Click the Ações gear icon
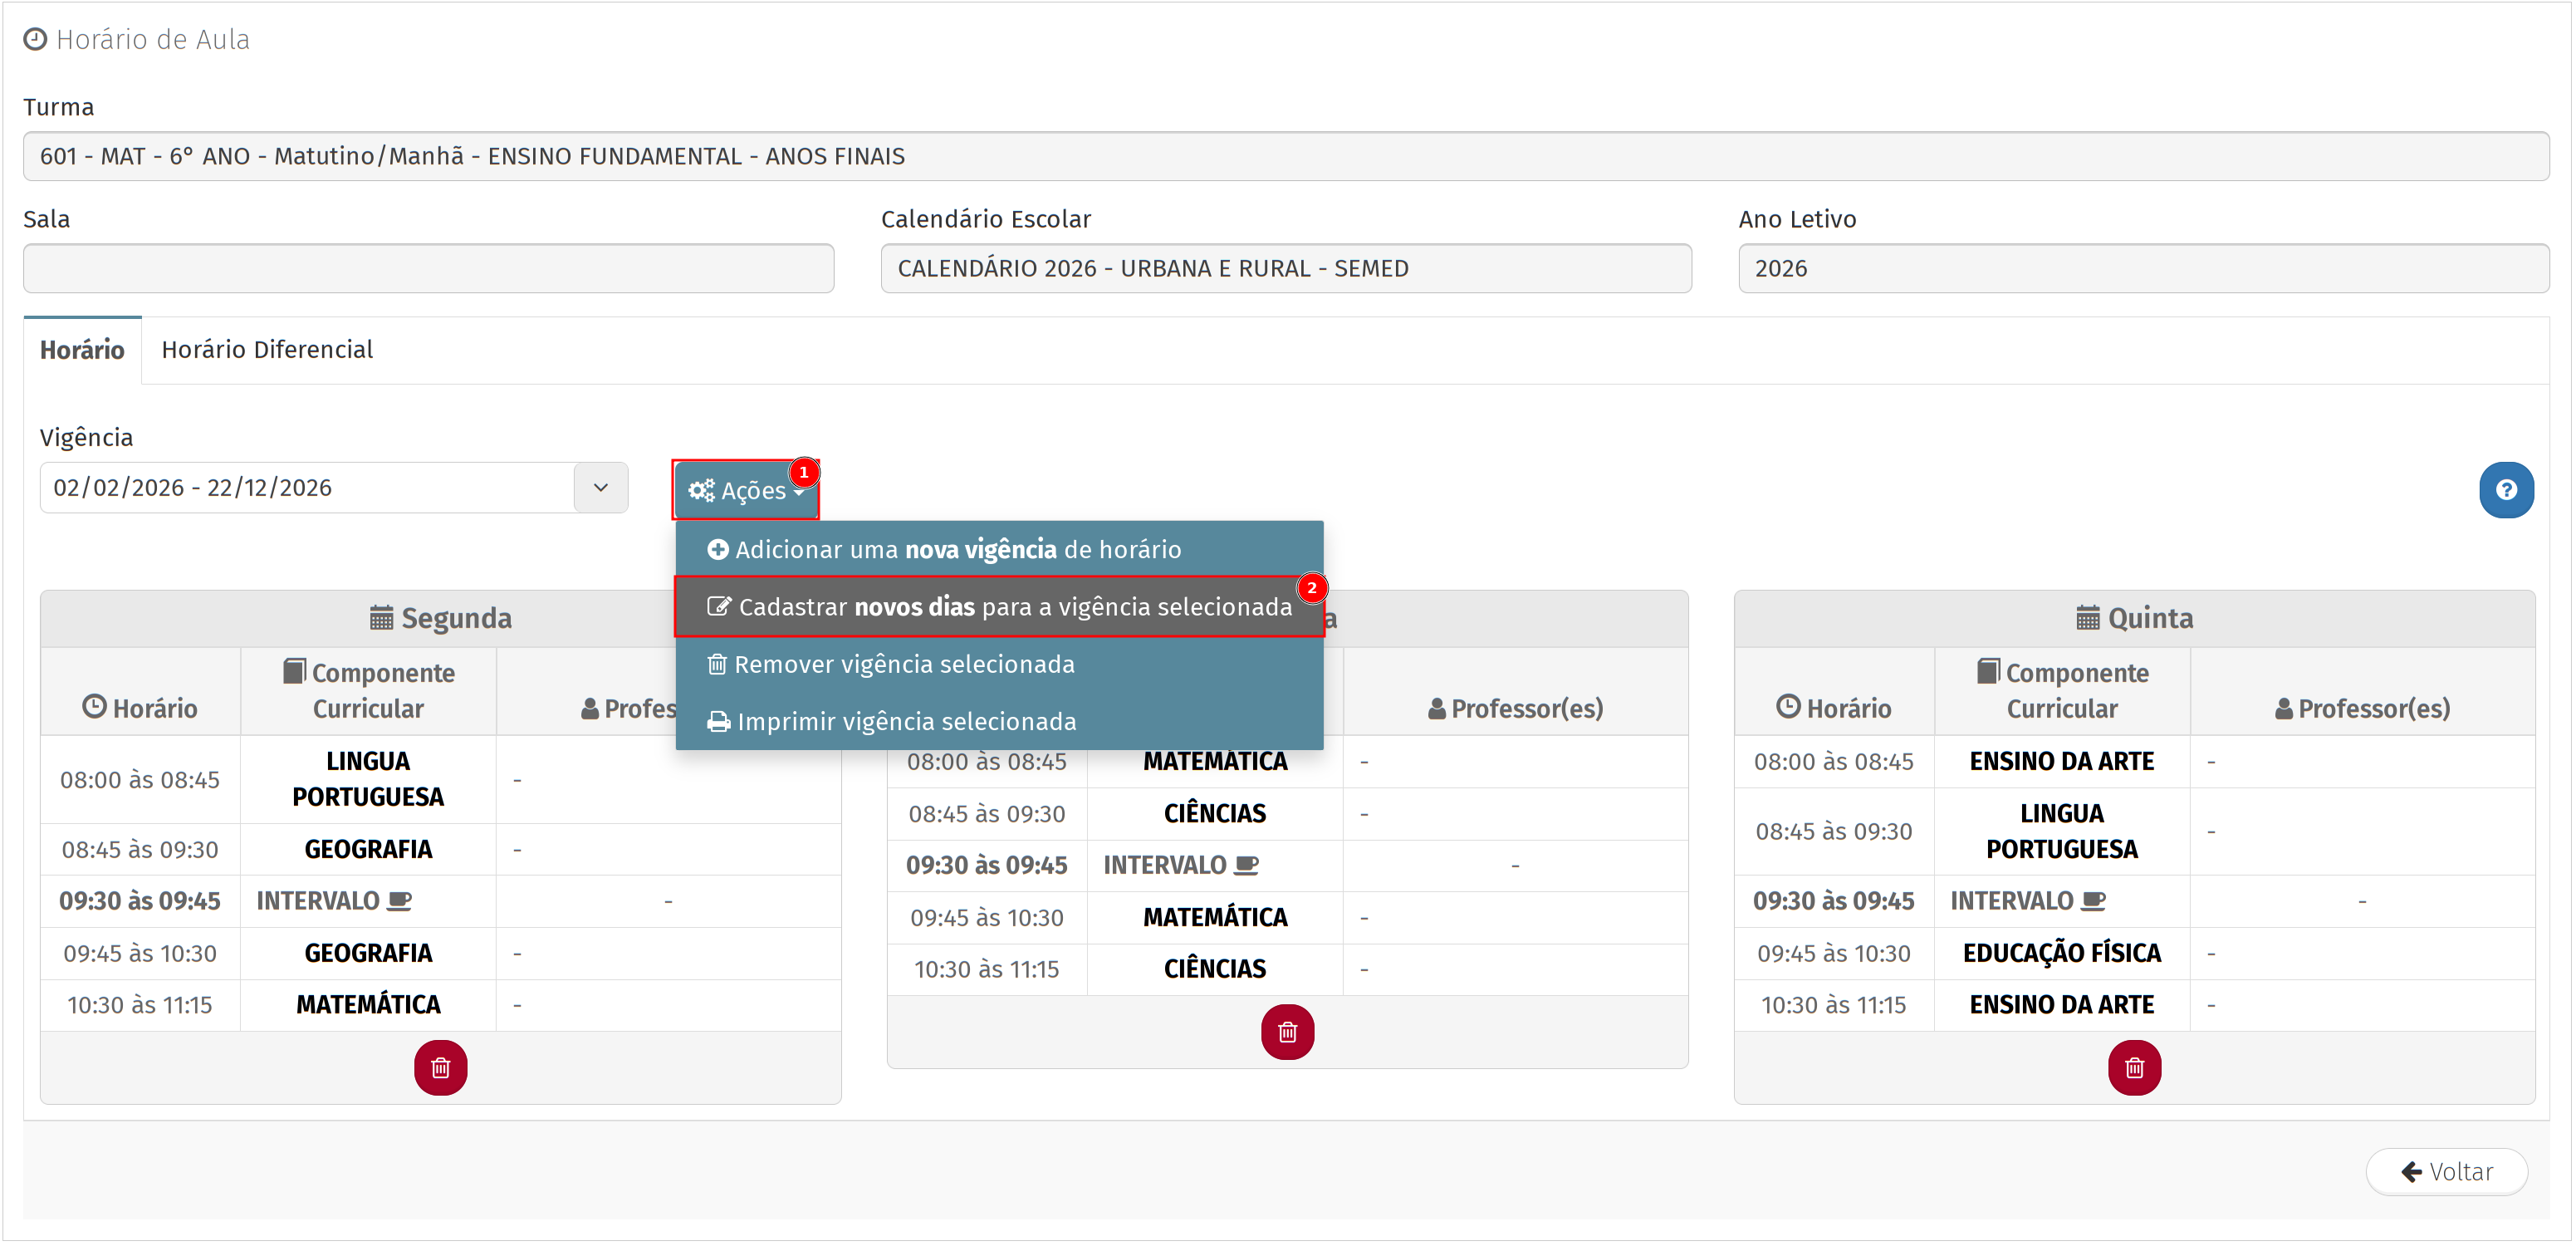Viewport: 2576px width, 1246px height. 701,491
